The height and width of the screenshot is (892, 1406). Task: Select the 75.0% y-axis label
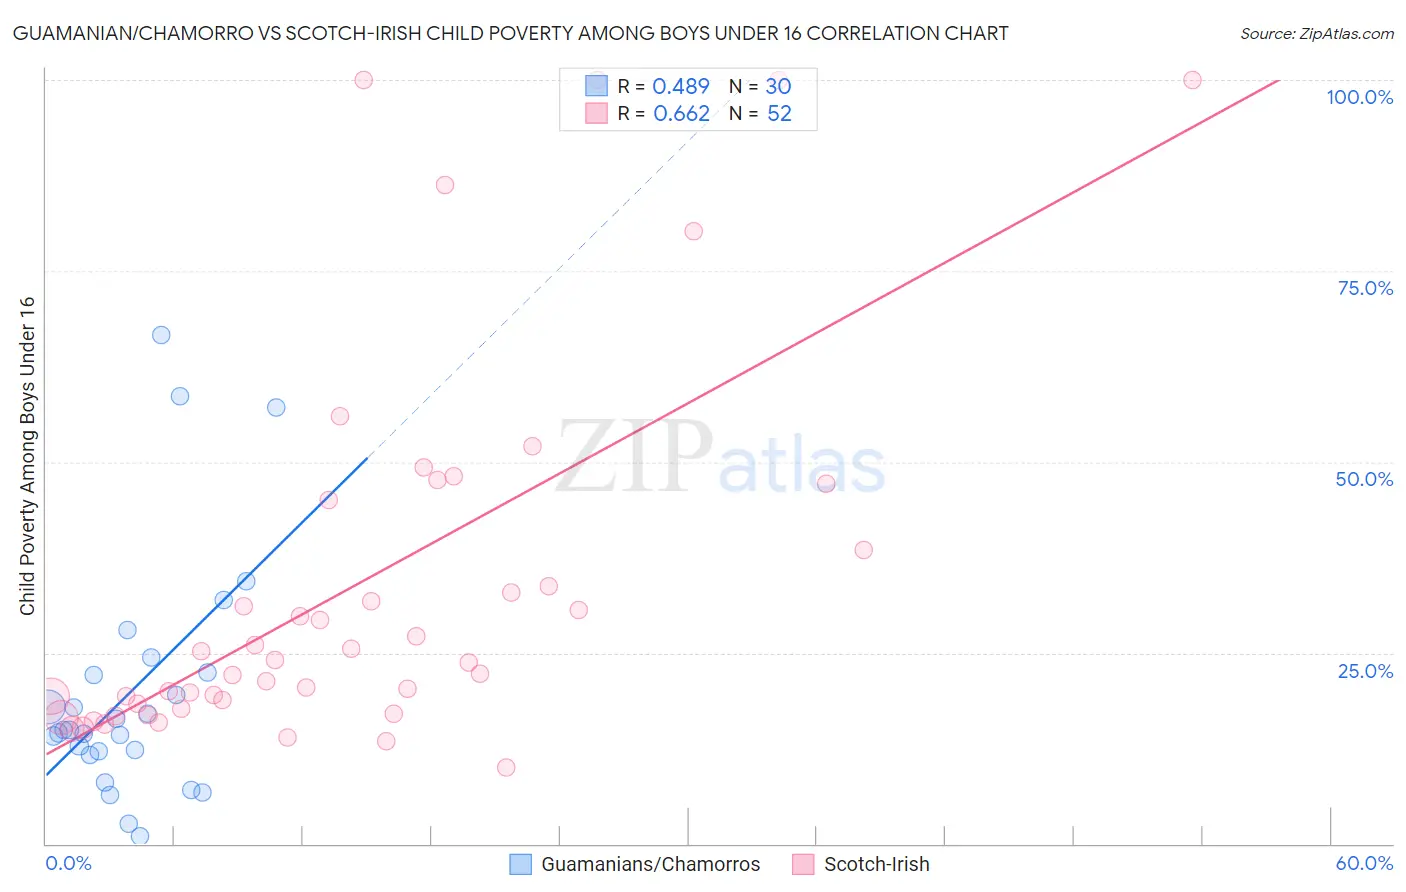1365,288
